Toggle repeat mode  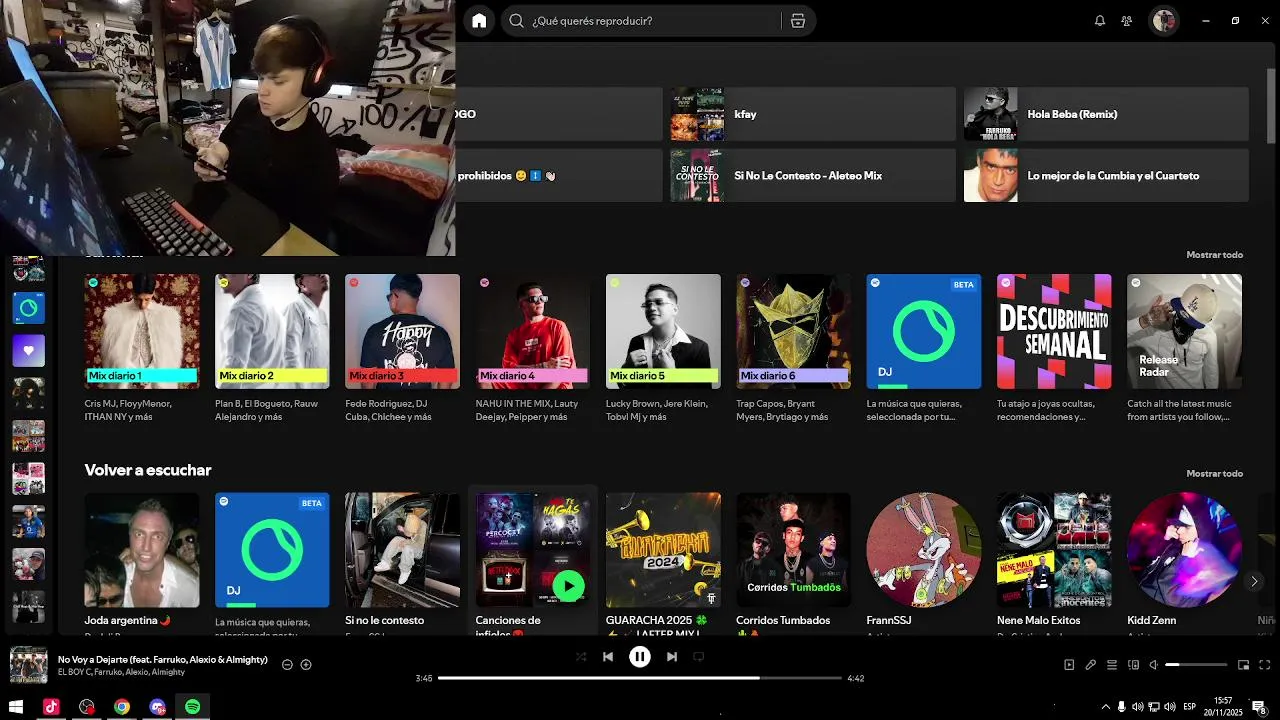(x=699, y=657)
